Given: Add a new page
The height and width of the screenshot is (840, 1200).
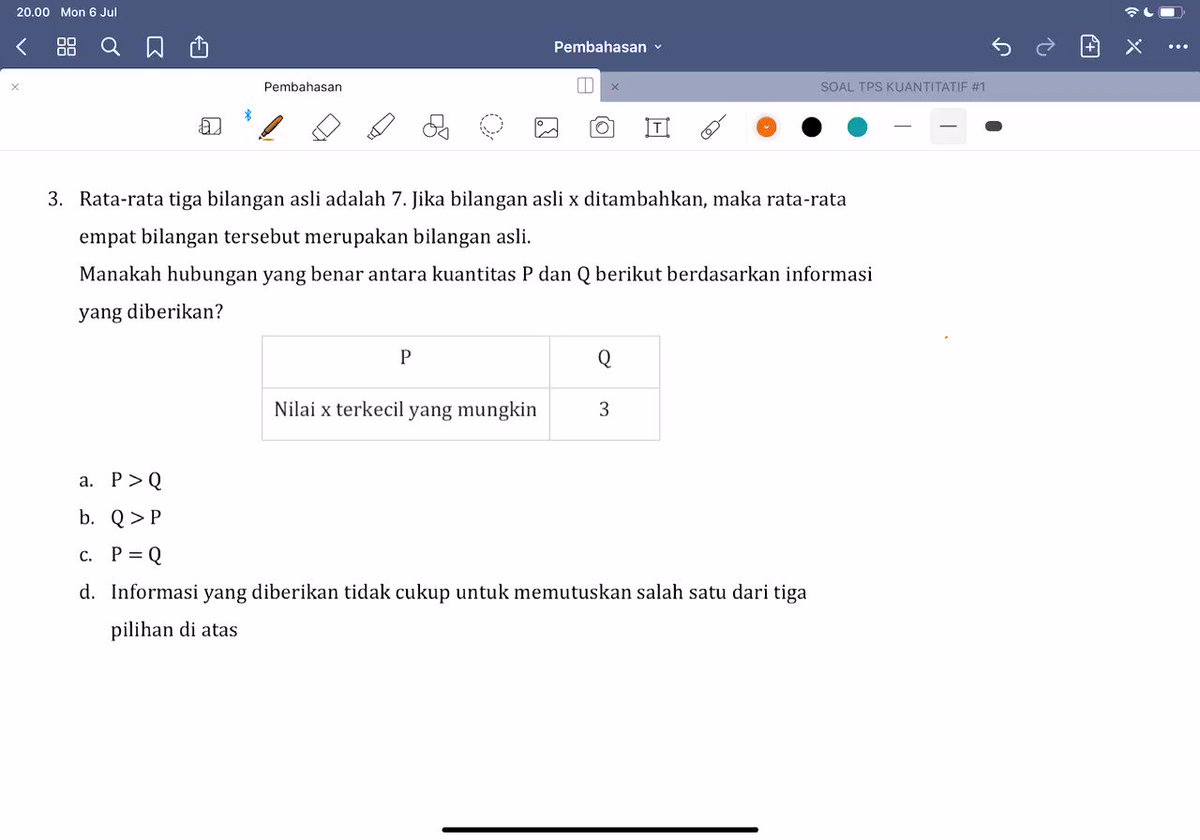Looking at the screenshot, I should pyautogui.click(x=1090, y=46).
